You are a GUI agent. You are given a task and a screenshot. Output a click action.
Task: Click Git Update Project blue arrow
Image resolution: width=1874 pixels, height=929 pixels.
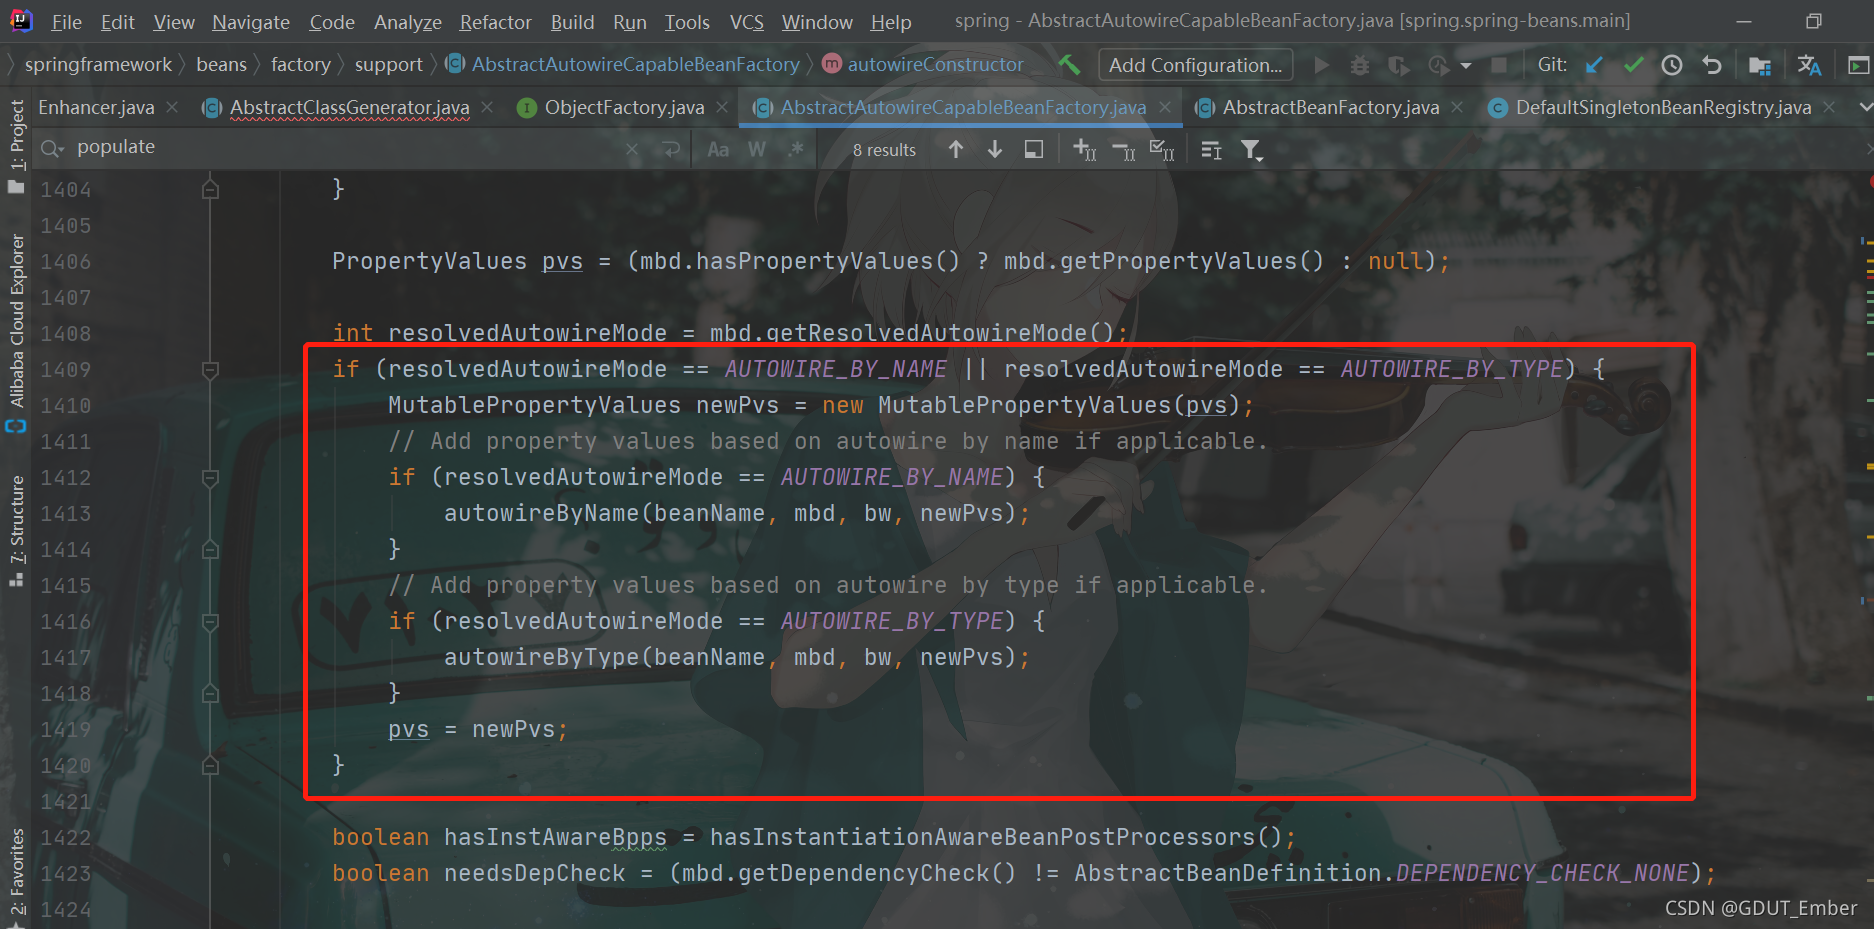pos(1595,65)
